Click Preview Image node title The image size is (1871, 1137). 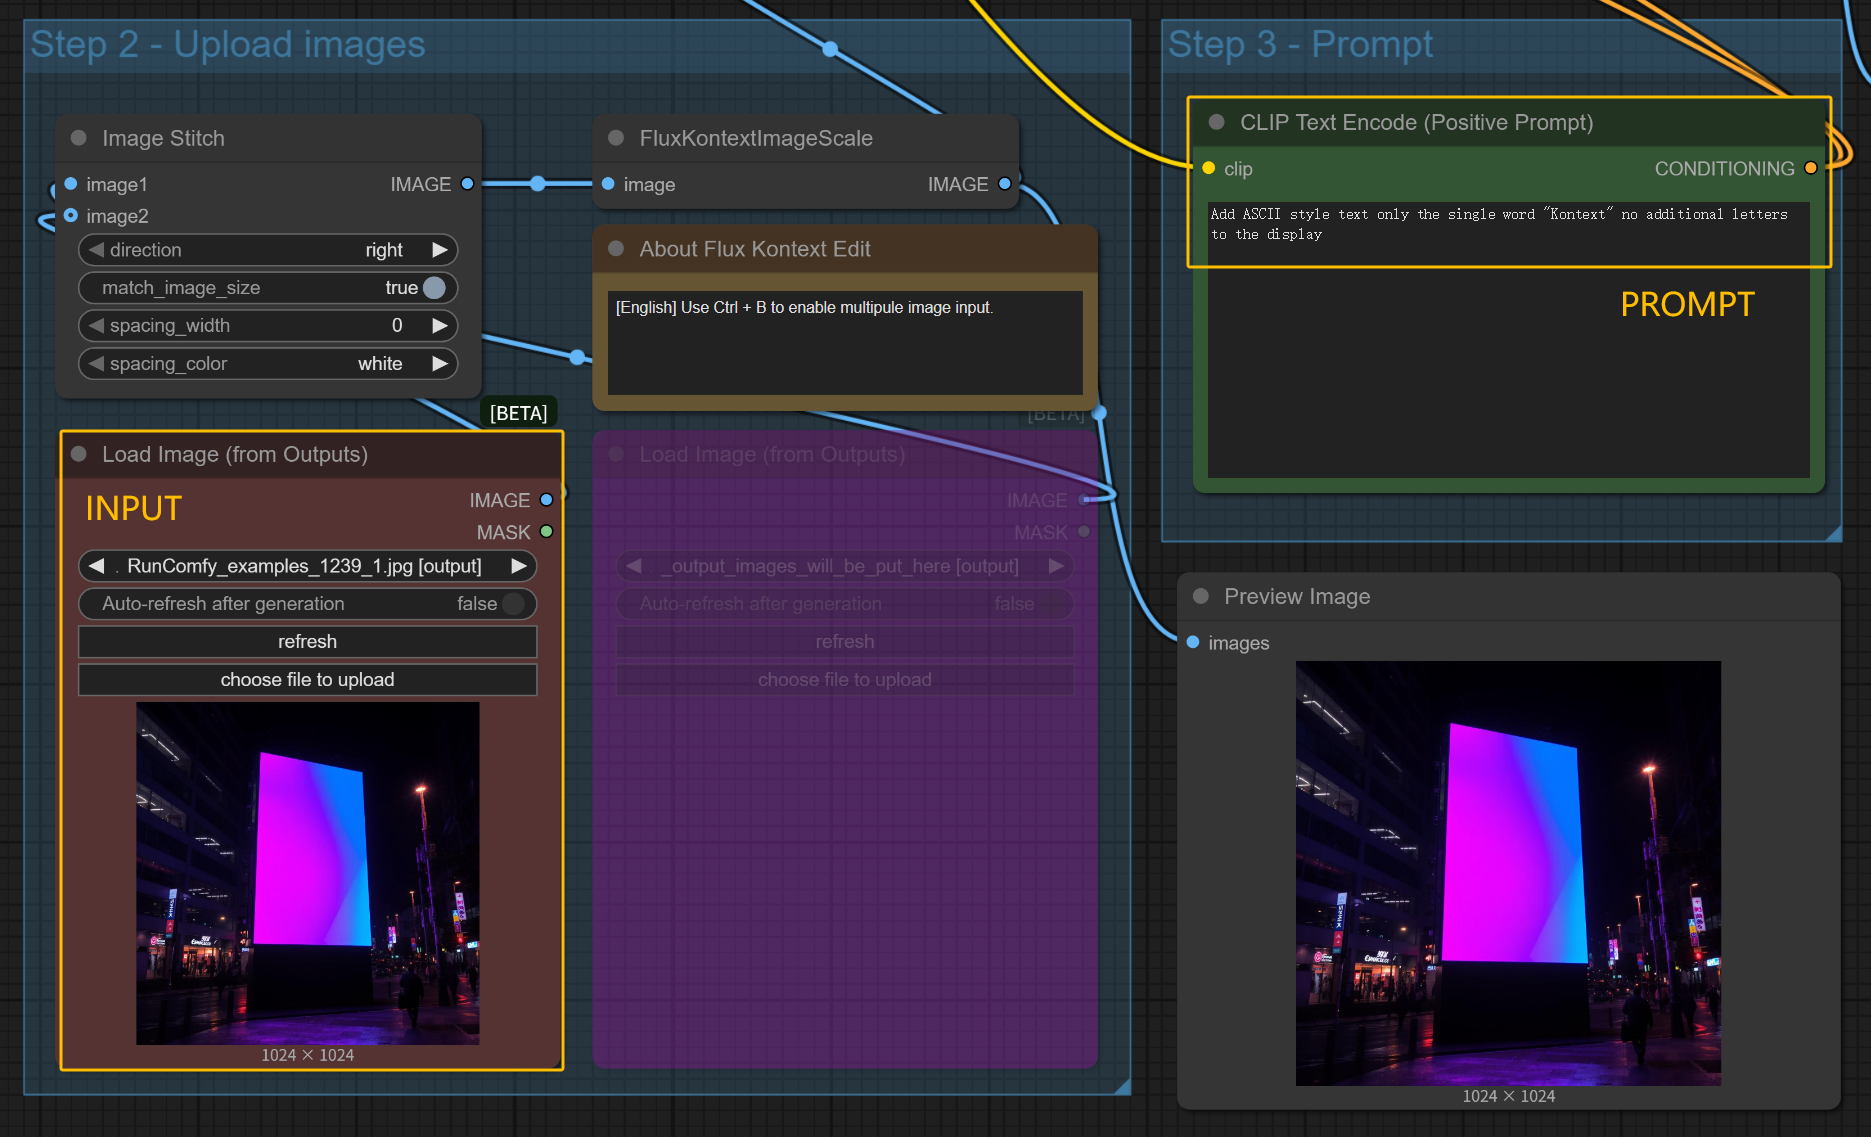[x=1297, y=596]
